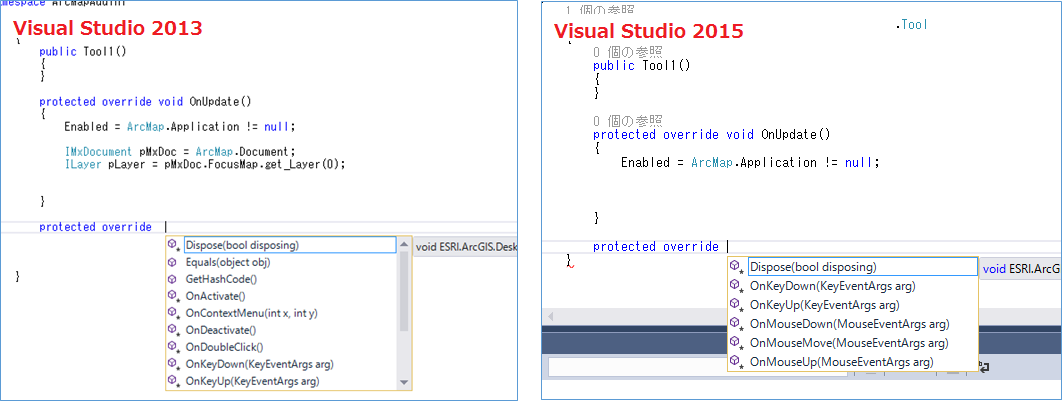Click the 'void ESRI.ArcG' tooltip in VS 2015
Screen dimensions: 1064x401
click(x=1021, y=269)
